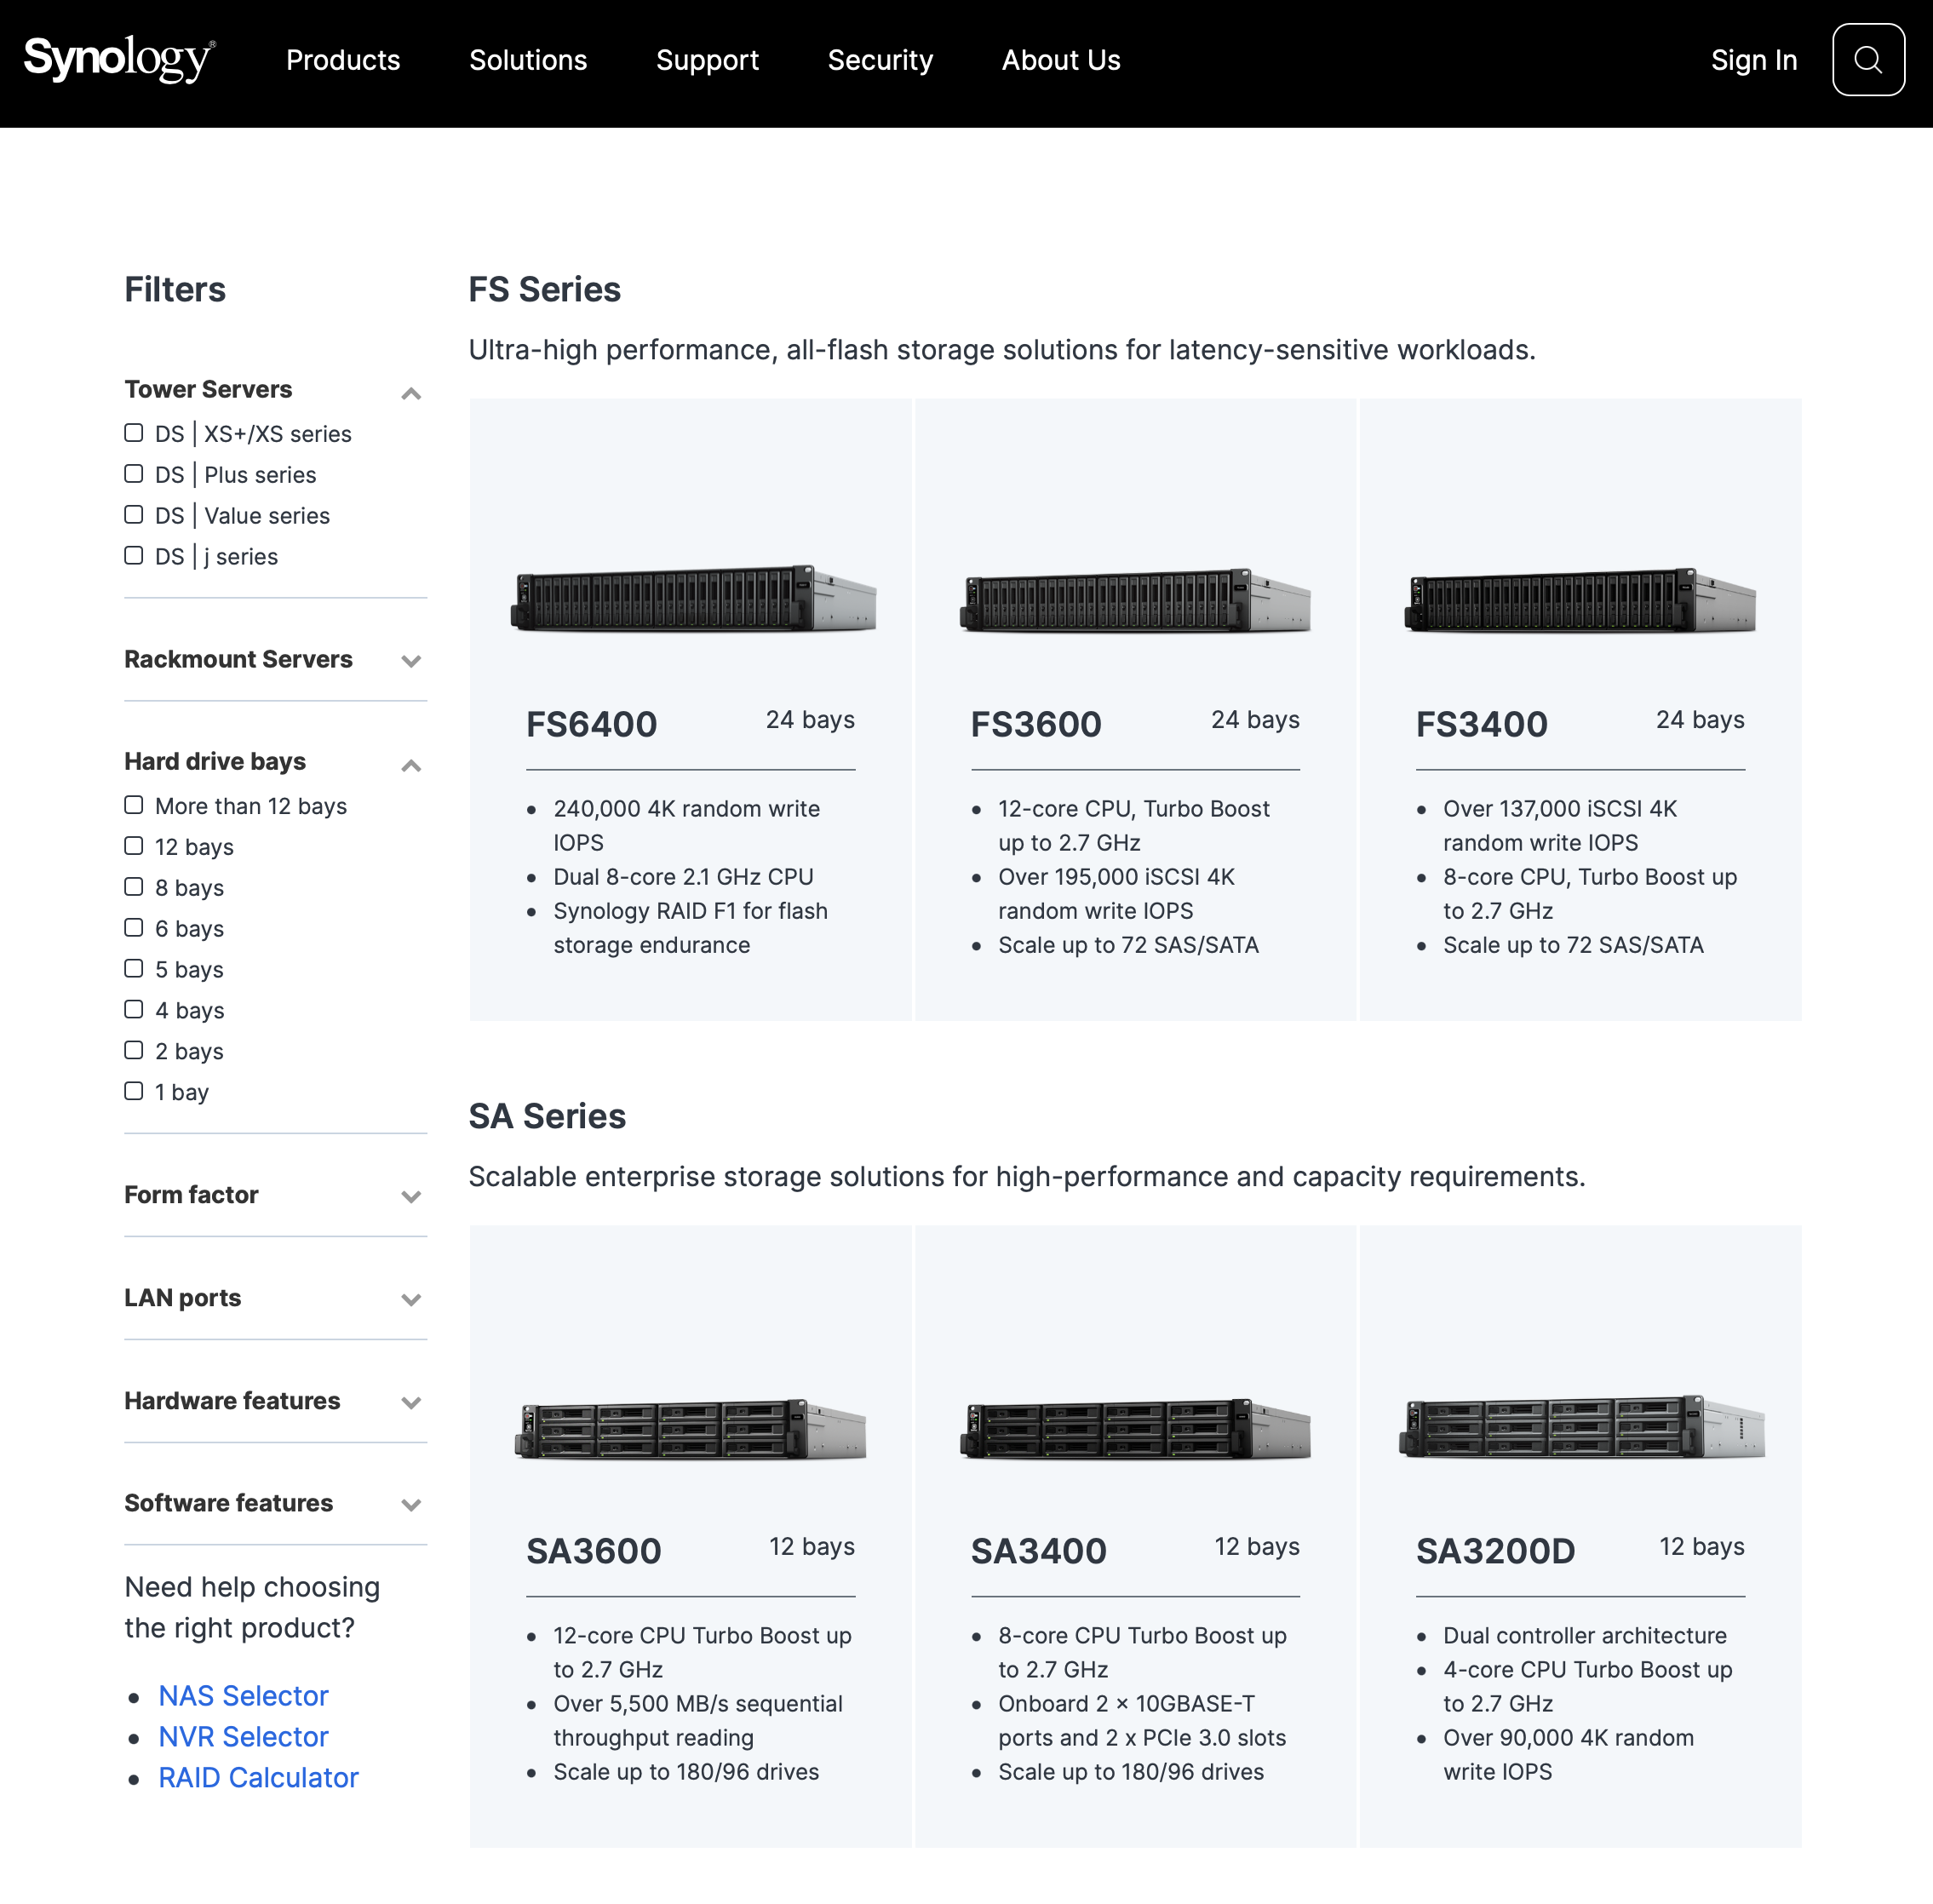Open the RAID Calculator link
The height and width of the screenshot is (1904, 1933).
pos(258,1778)
